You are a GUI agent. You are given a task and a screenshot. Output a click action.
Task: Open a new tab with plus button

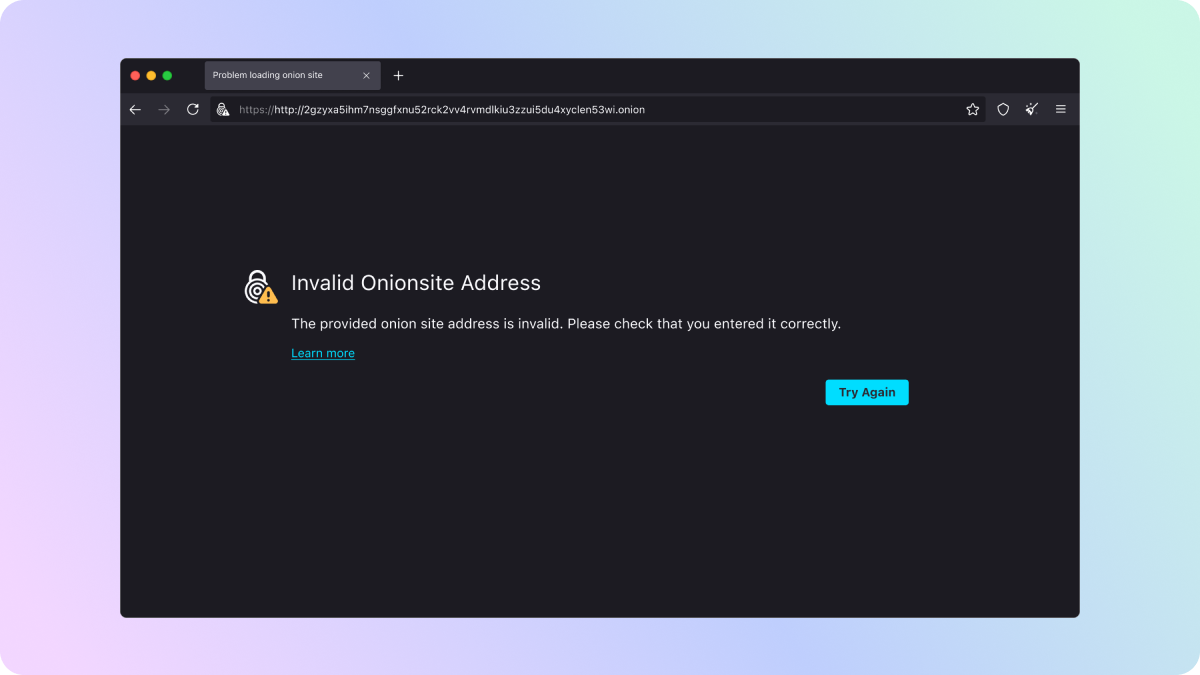(398, 76)
